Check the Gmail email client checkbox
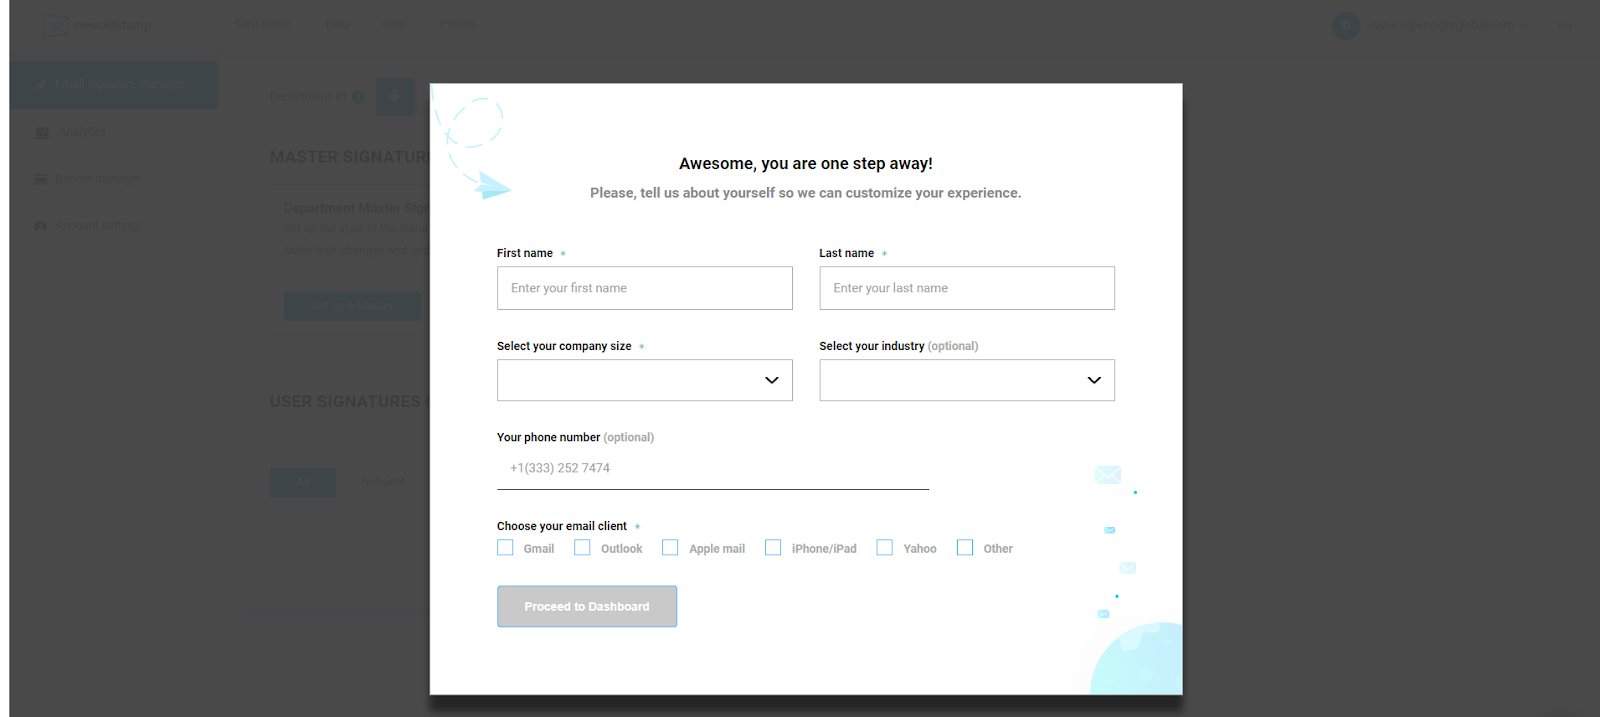Screen dimensions: 1600x717 tap(505, 548)
